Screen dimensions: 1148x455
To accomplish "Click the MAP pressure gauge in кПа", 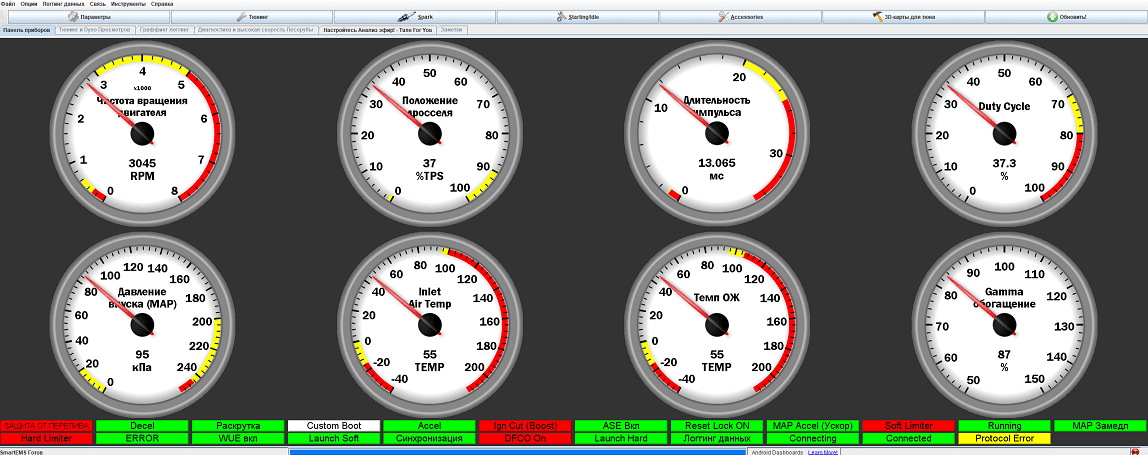I will click(143, 324).
